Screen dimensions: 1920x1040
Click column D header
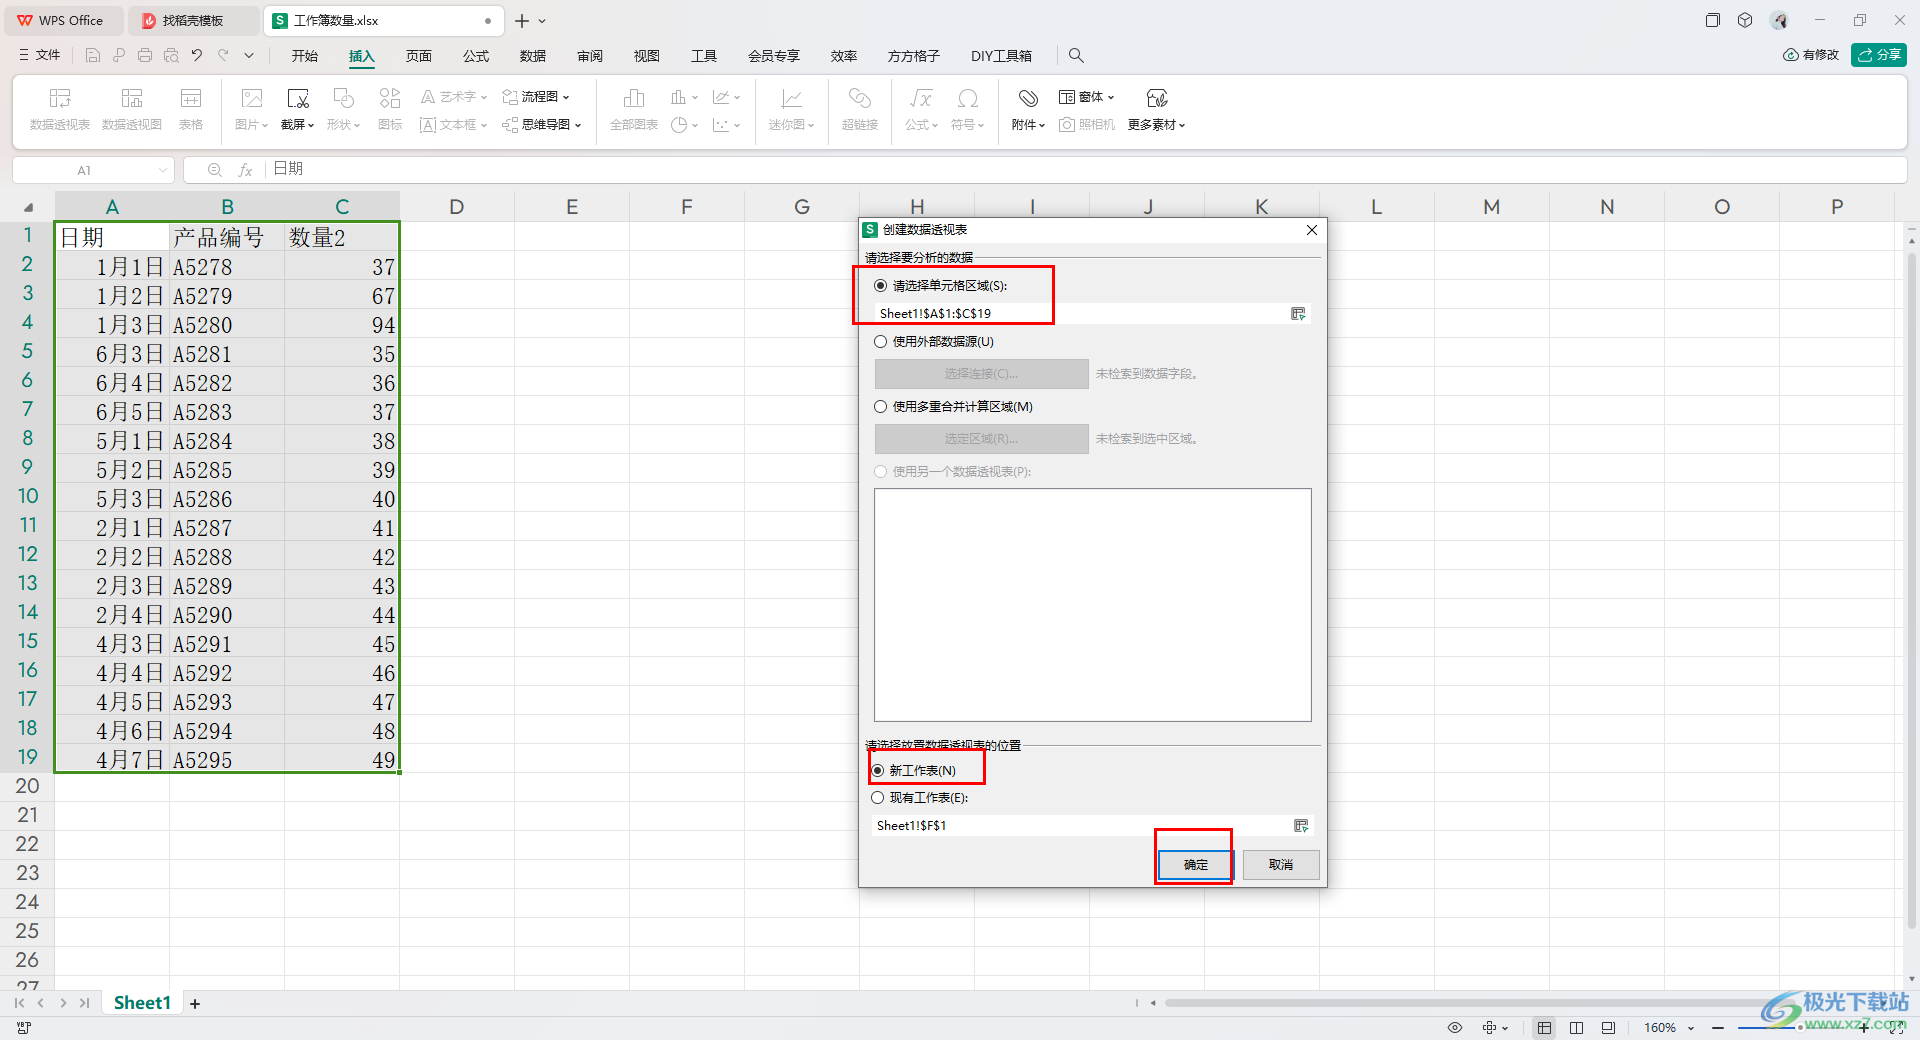457,207
